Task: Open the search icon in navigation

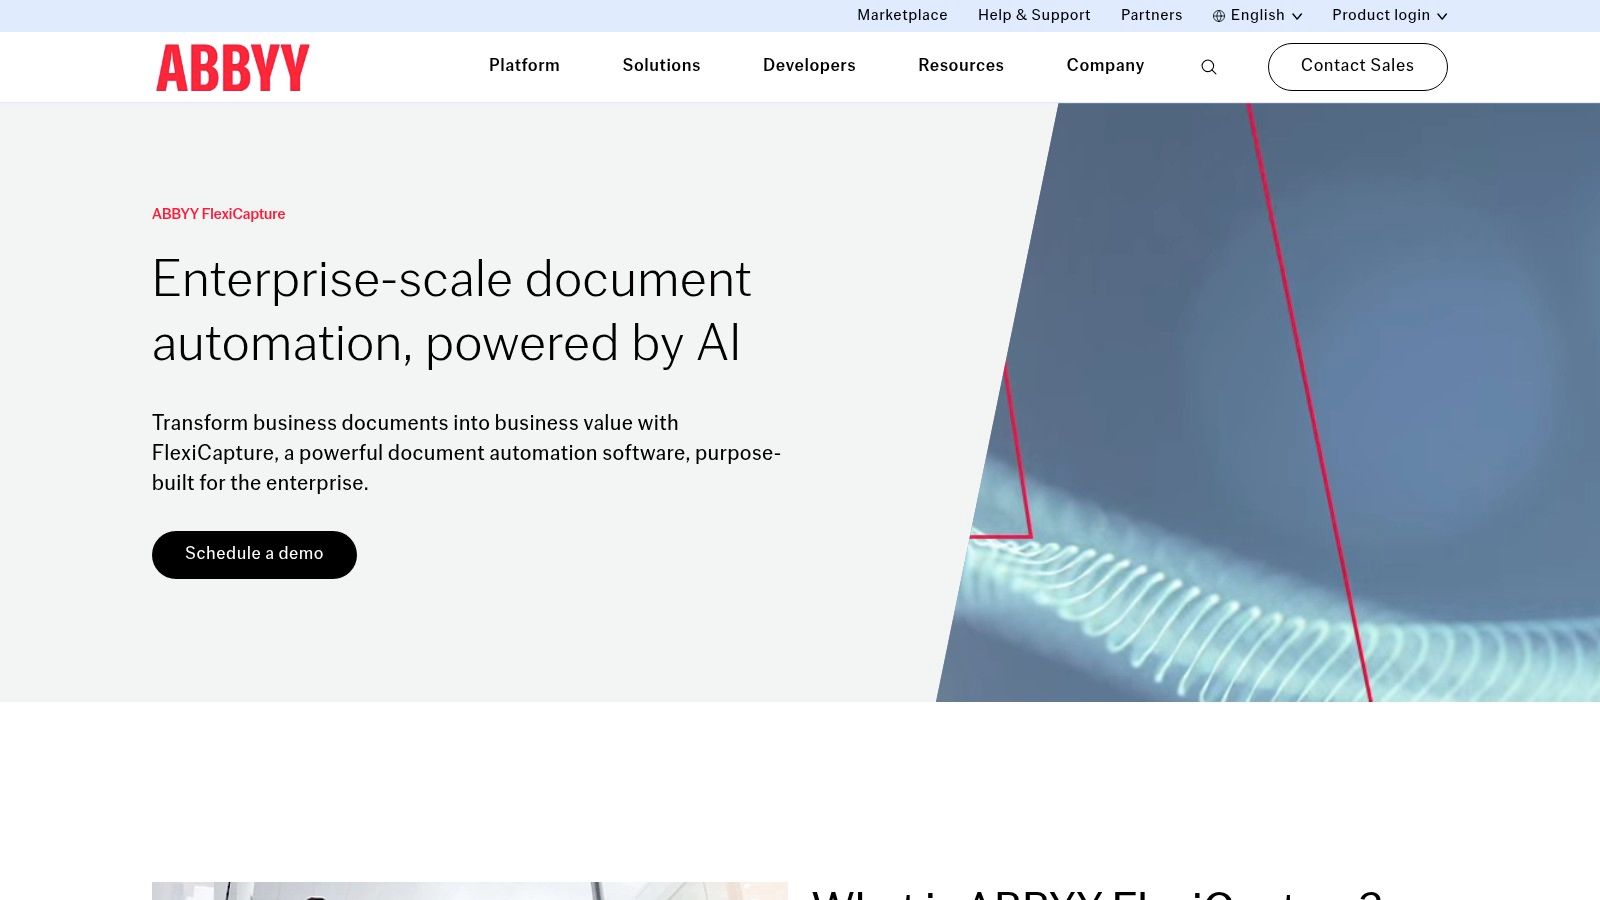Action: click(1209, 67)
